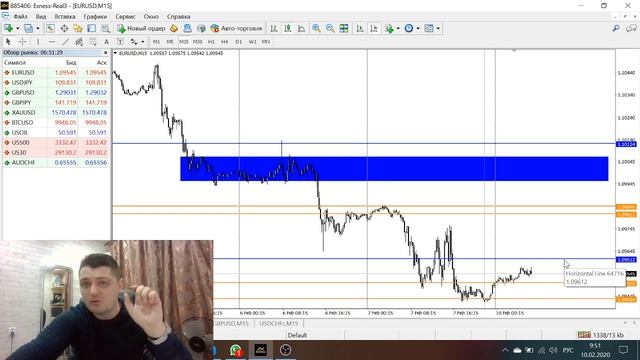Select the Fibonacci retracement tool

pyautogui.click(x=93, y=42)
